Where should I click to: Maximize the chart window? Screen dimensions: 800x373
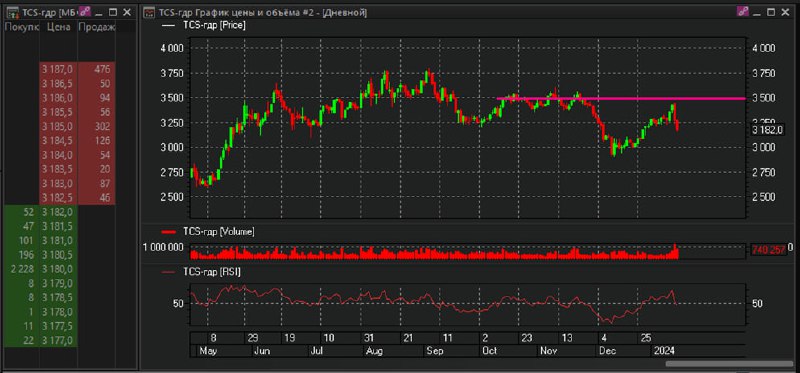pyautogui.click(x=771, y=12)
